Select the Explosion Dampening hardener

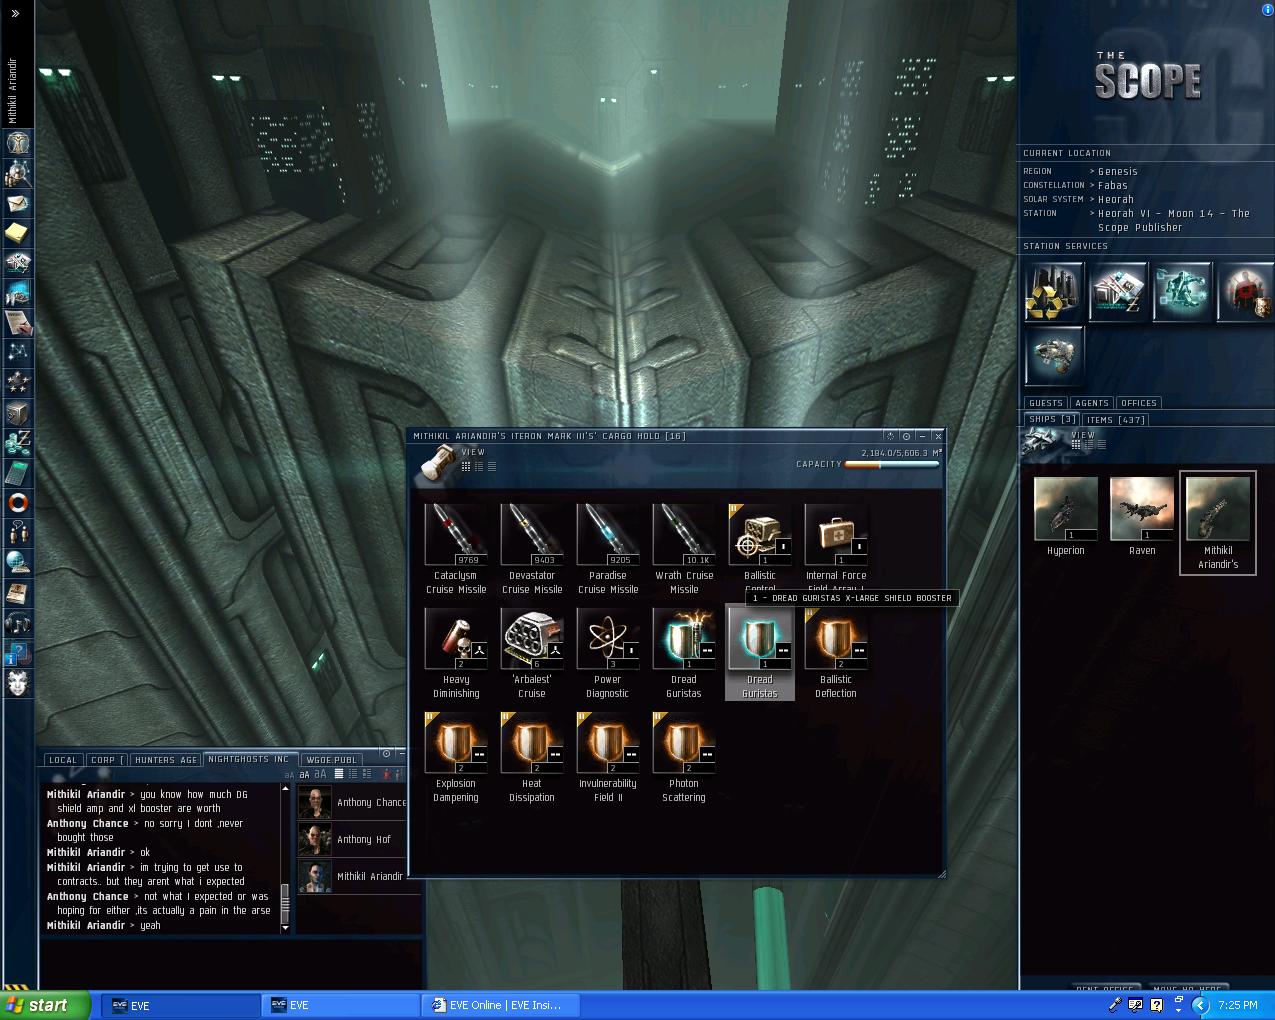point(456,756)
